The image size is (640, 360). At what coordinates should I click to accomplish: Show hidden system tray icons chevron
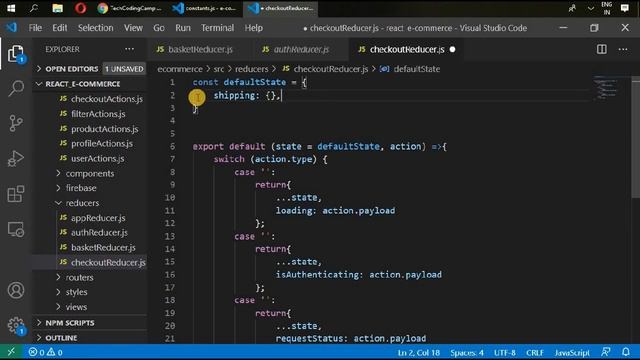point(590,8)
